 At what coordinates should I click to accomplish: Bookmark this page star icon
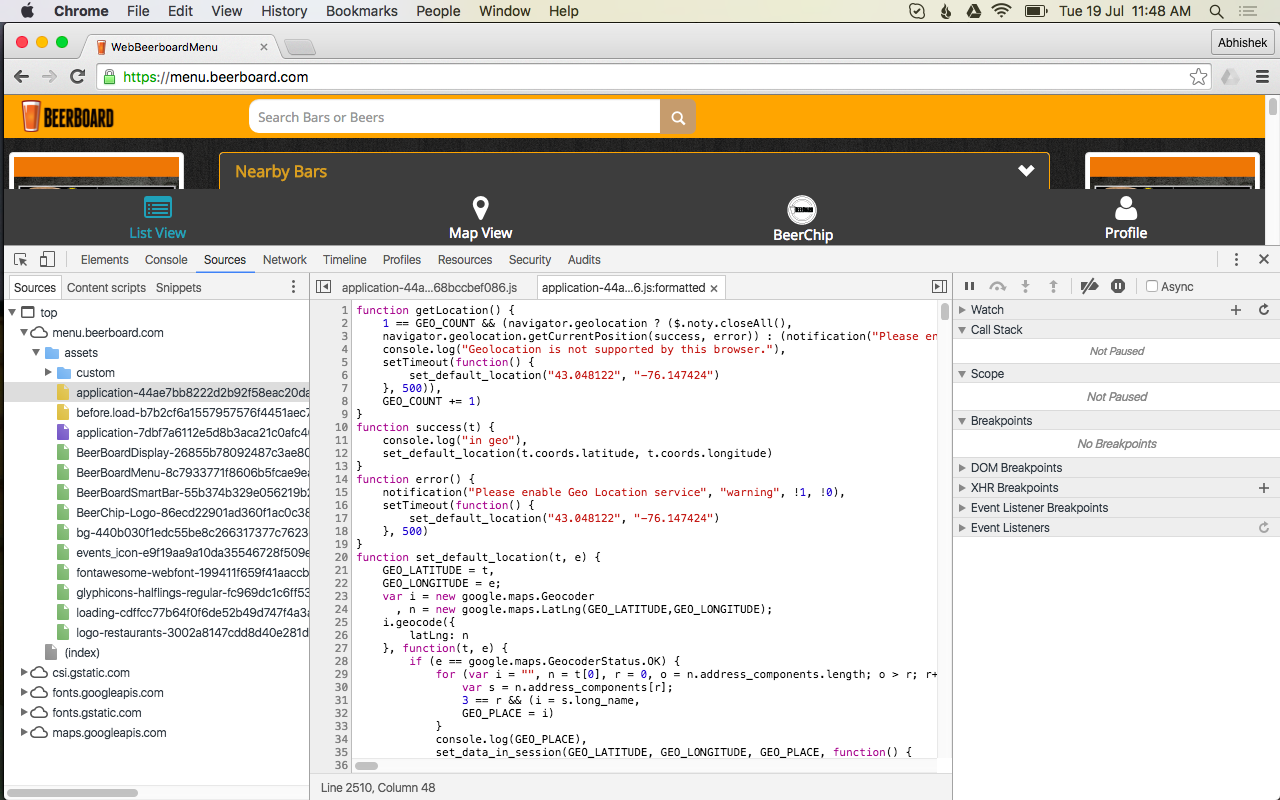(1198, 77)
